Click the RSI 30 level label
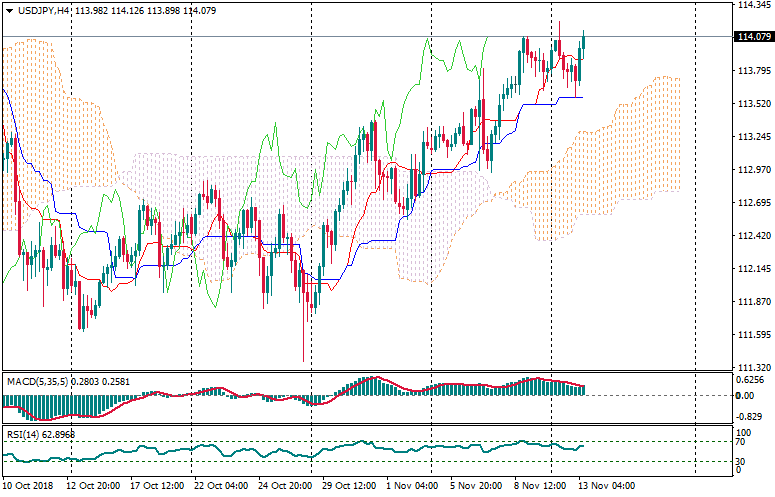This screenshot has height=497, width=775. click(742, 461)
